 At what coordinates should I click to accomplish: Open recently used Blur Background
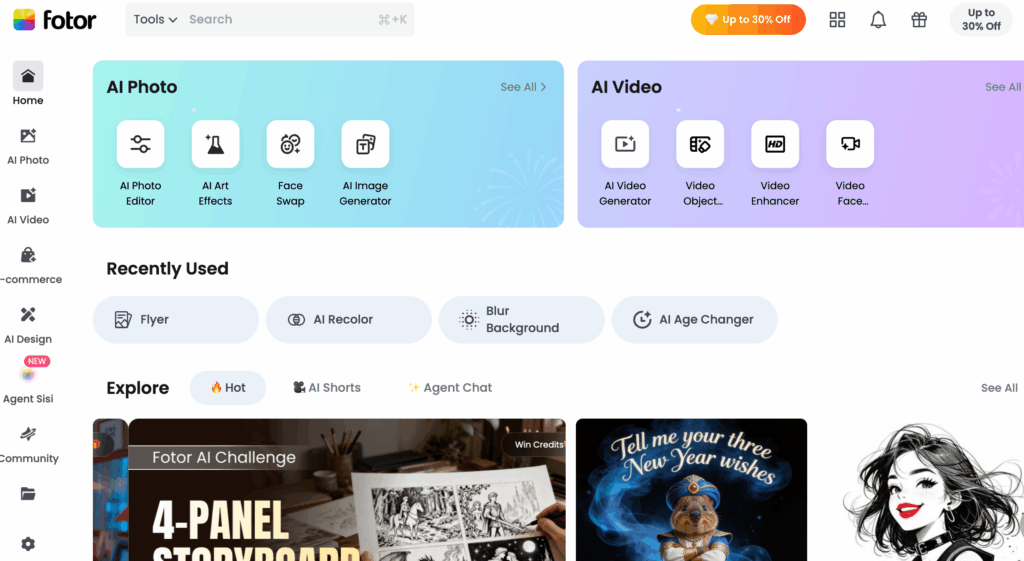(521, 319)
